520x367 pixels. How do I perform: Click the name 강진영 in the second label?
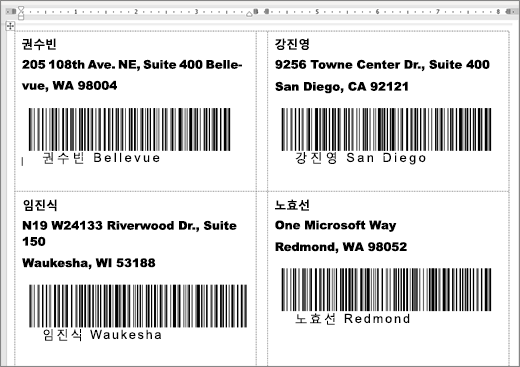pos(292,44)
